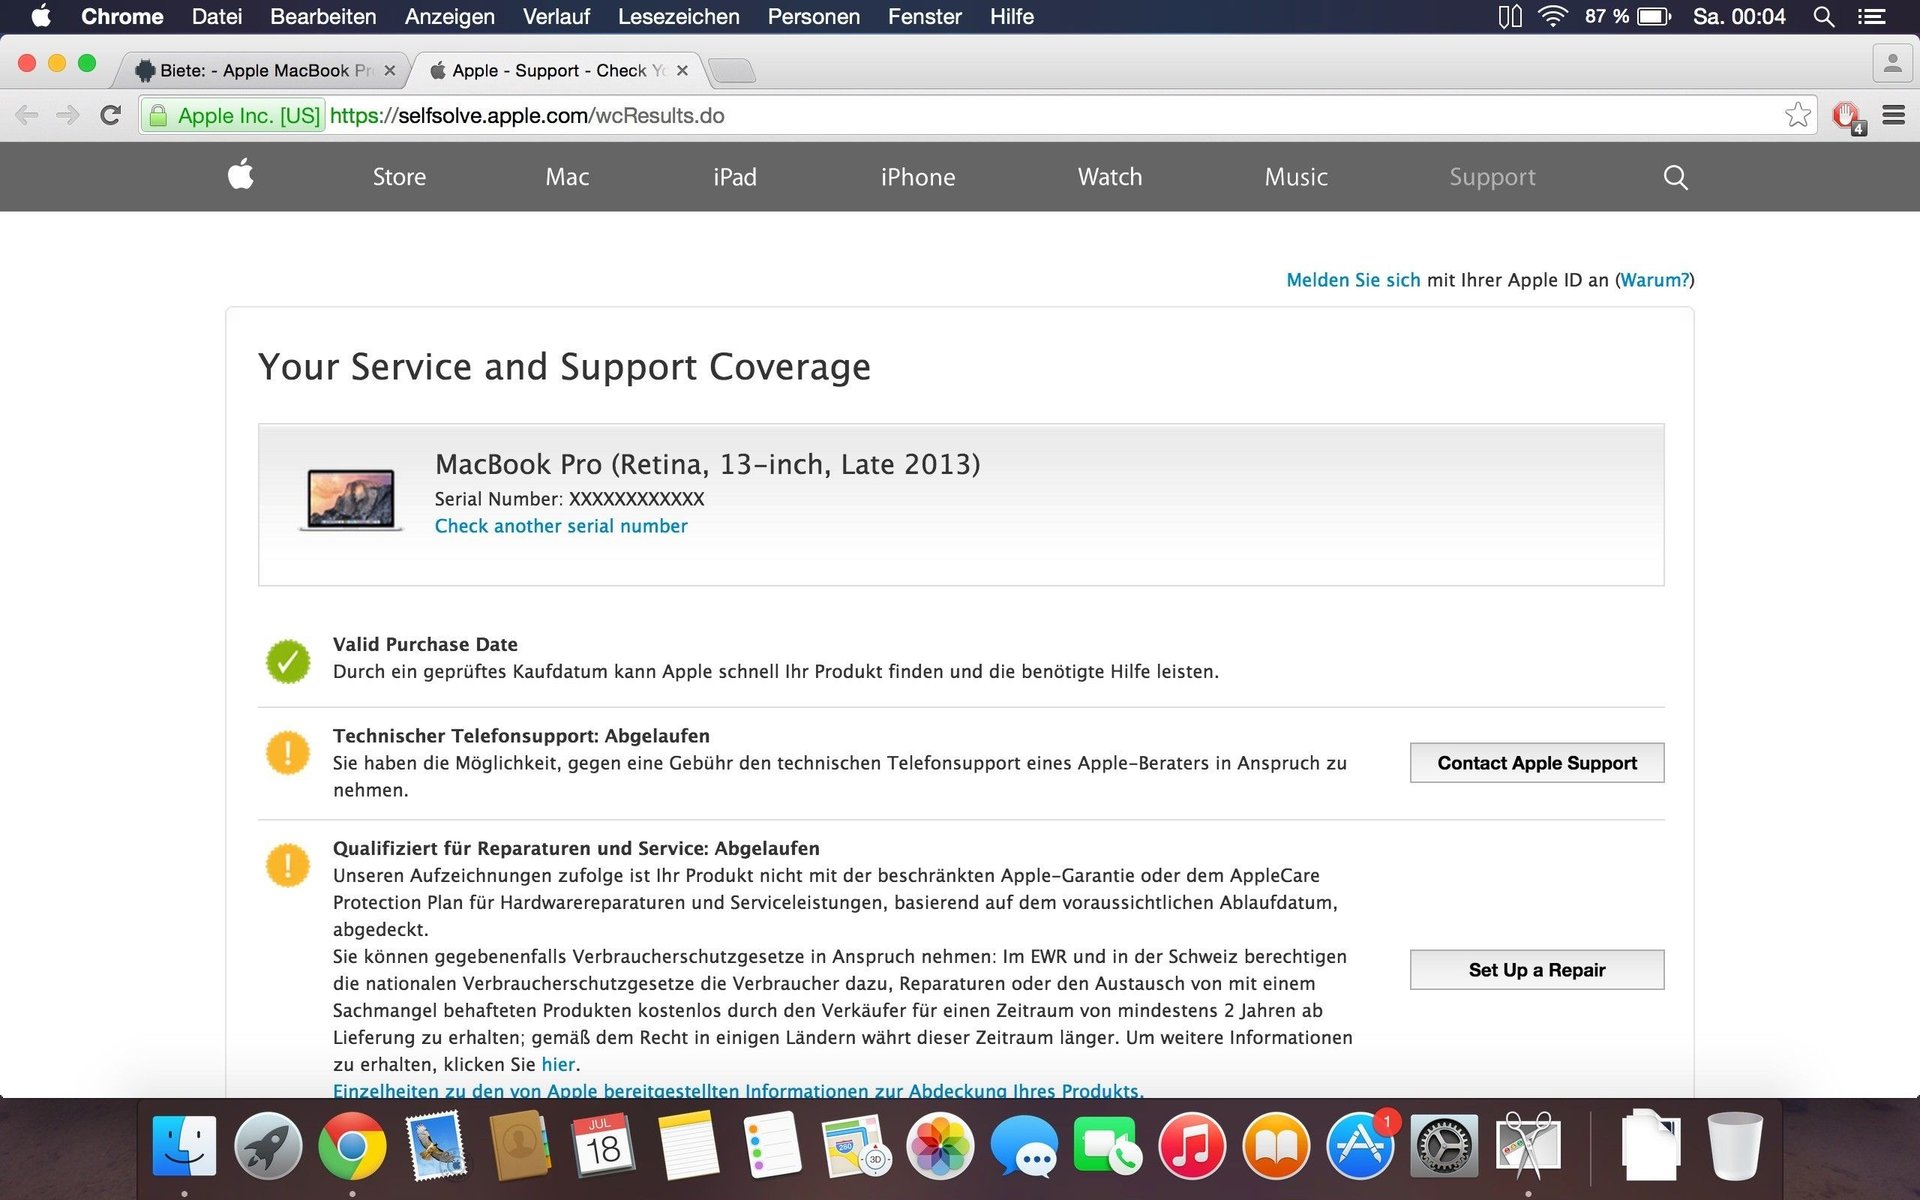Open Reminders from the dock
This screenshot has height=1200, width=1920.
(773, 1146)
